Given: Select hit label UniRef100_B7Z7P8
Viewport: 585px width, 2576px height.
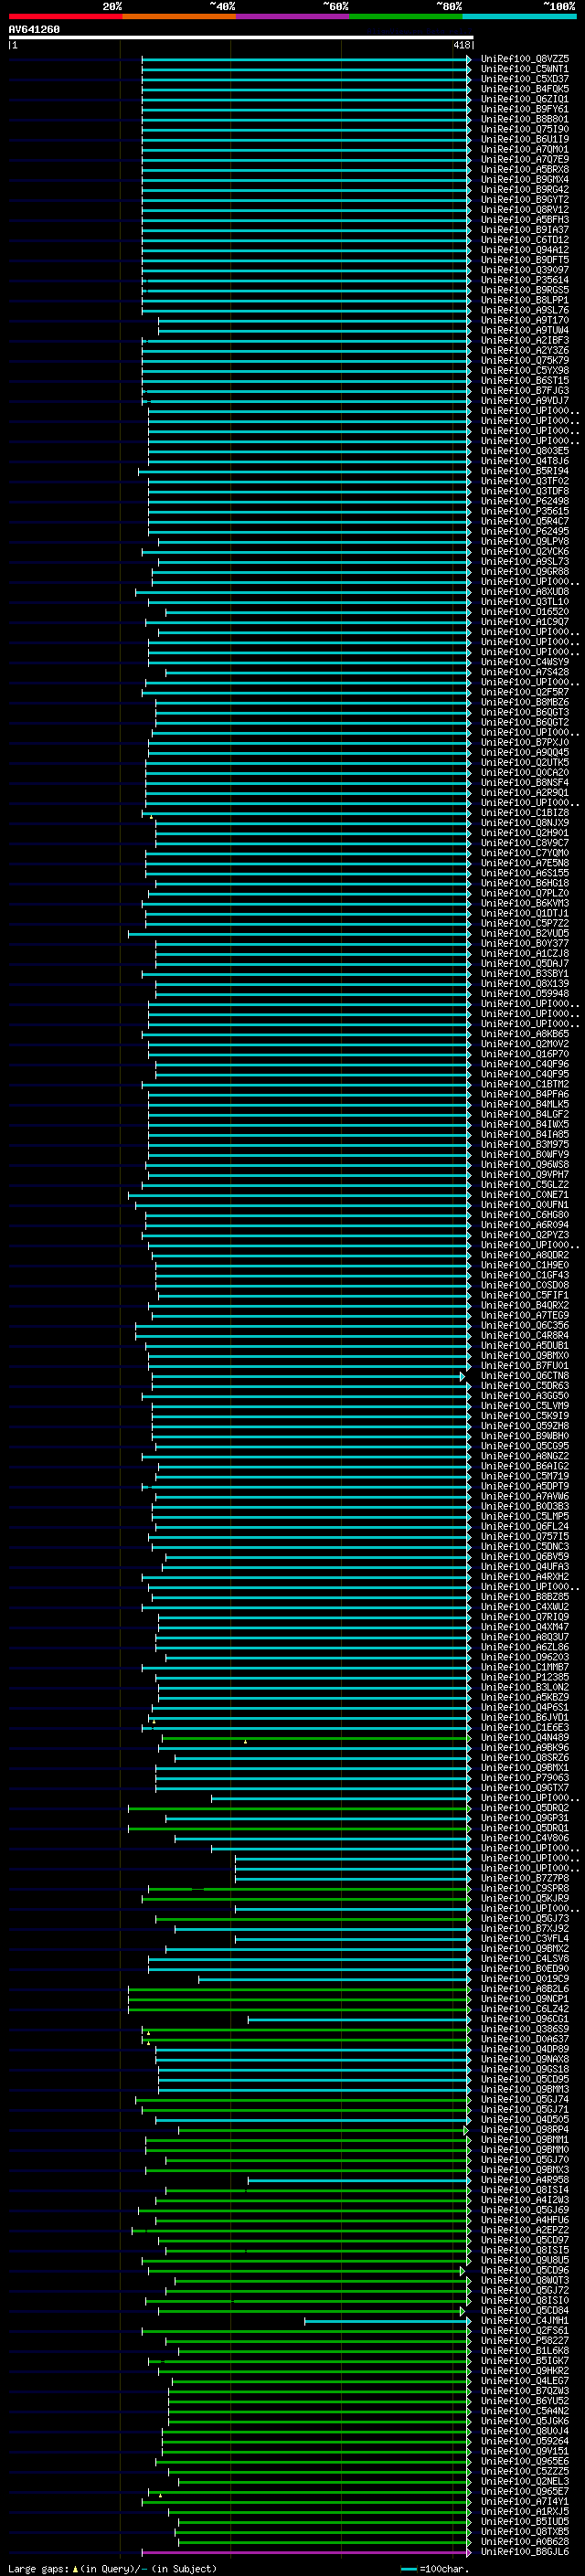Looking at the screenshot, I should [524, 1878].
